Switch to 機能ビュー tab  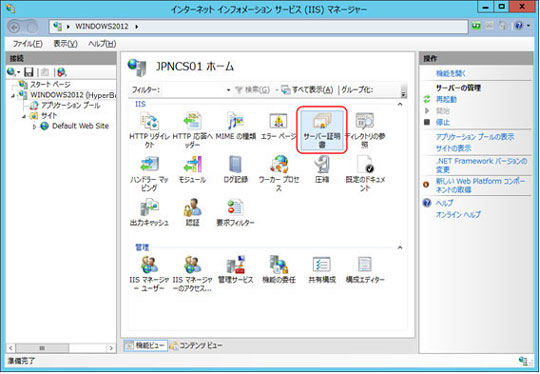[x=146, y=345]
